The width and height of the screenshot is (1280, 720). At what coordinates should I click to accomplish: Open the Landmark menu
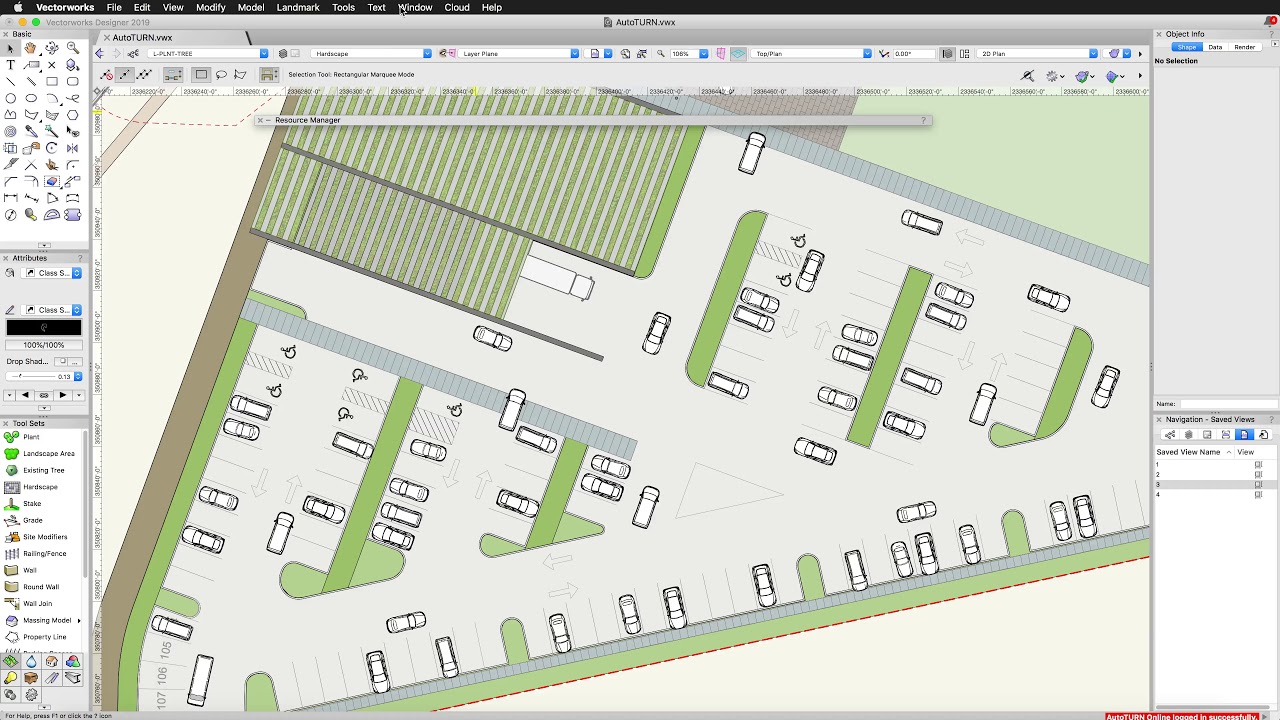coord(298,7)
